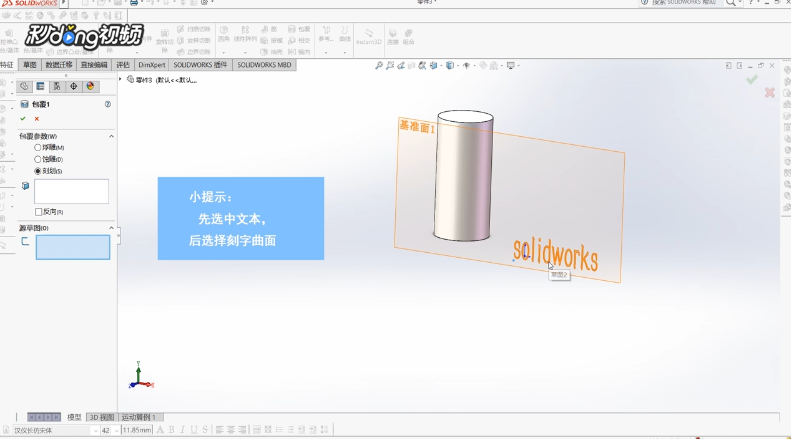The height and width of the screenshot is (439, 791).
Task: Open the Hide/Show Items dropdown arrow
Action: (474, 66)
